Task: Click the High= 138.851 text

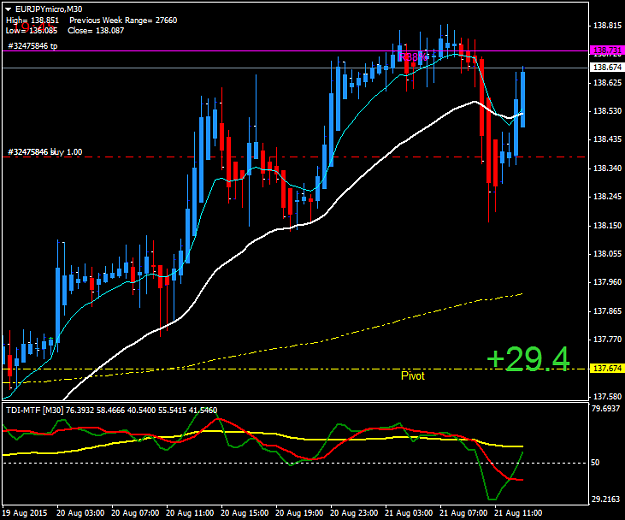Action: (x=32, y=20)
